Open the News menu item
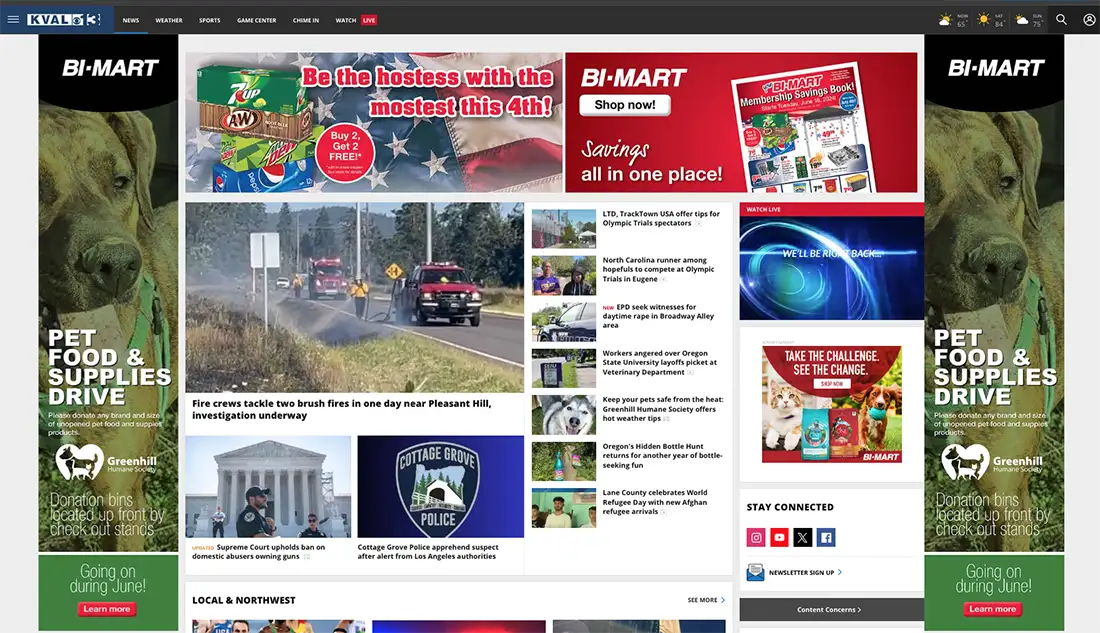 point(130,20)
